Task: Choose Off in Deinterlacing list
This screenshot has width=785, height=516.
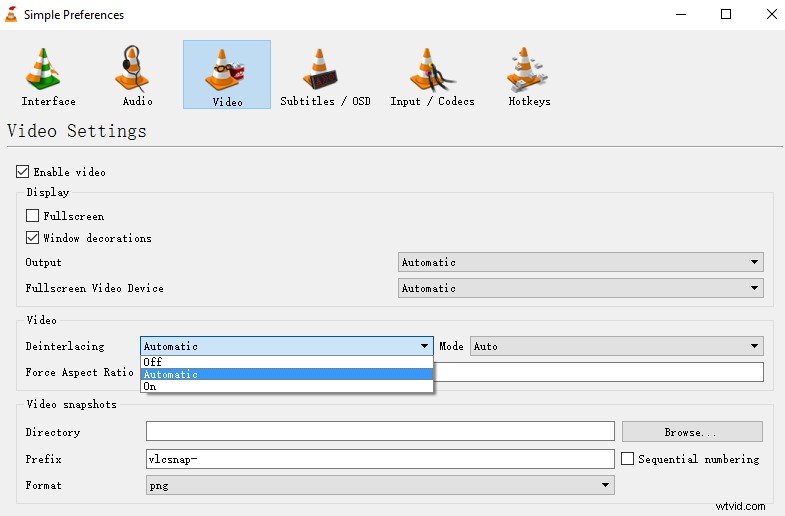Action: pyautogui.click(x=153, y=362)
